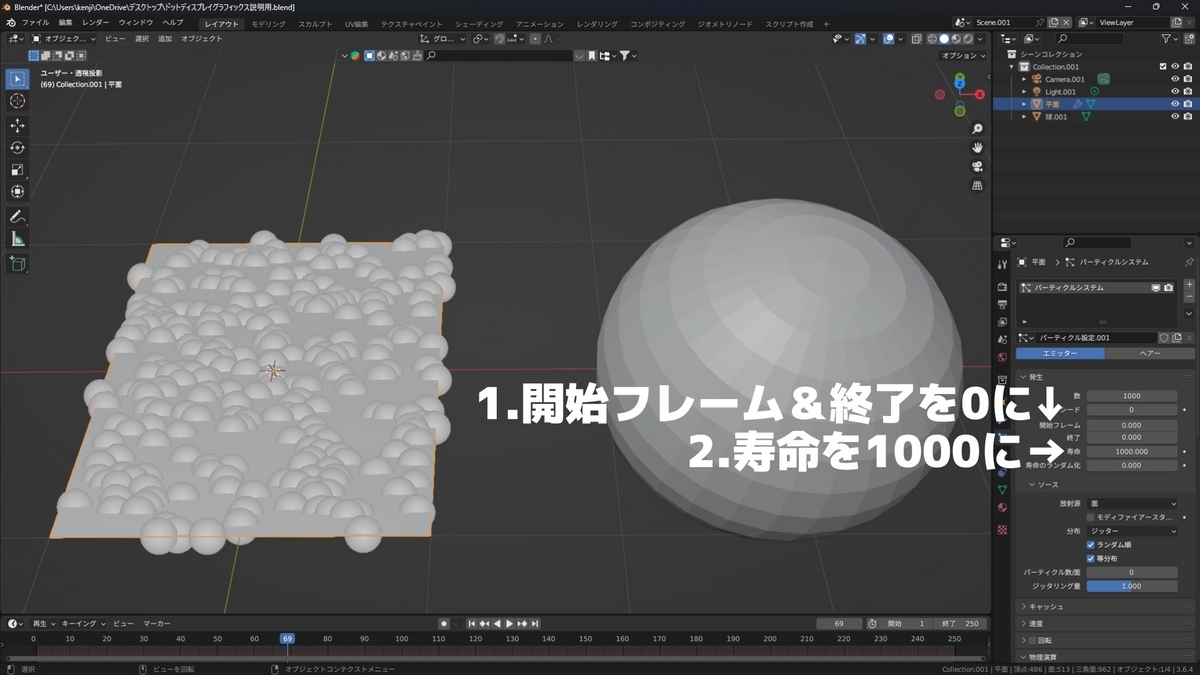Image resolution: width=1200 pixels, height=675 pixels.
Task: Select the Measure tool
Action: pos(17,239)
